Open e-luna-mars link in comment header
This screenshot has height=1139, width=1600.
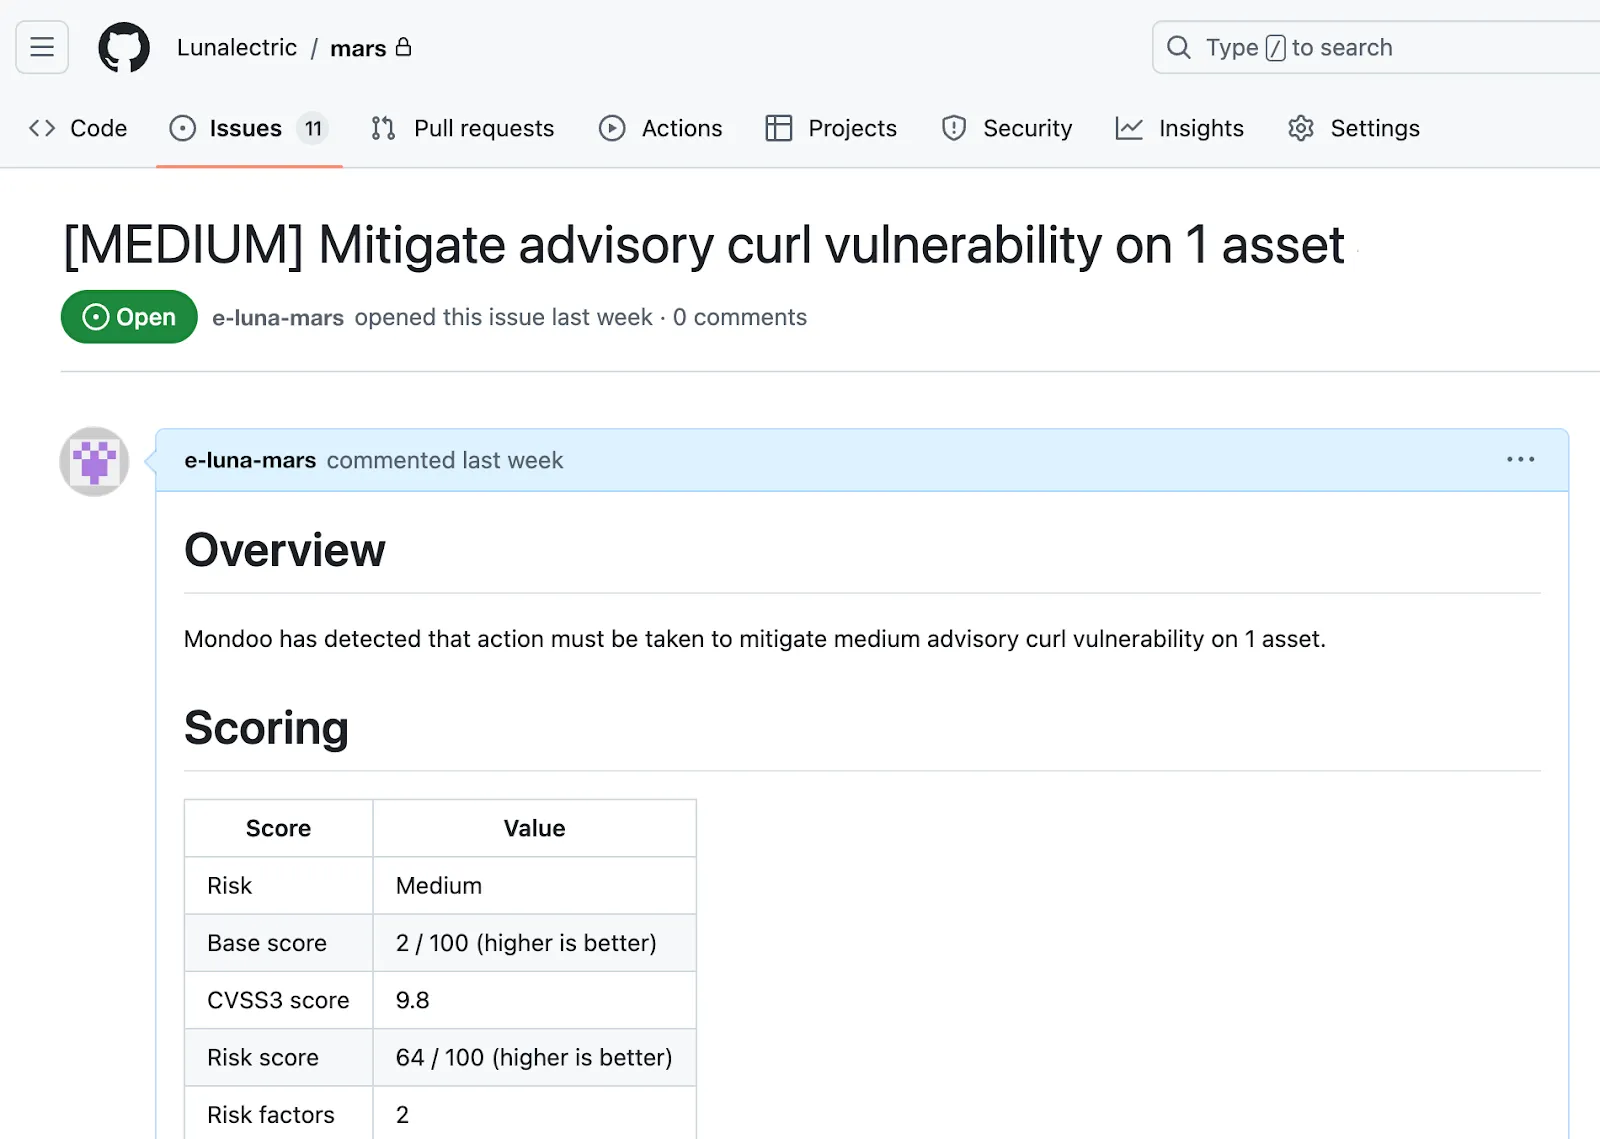(x=250, y=460)
